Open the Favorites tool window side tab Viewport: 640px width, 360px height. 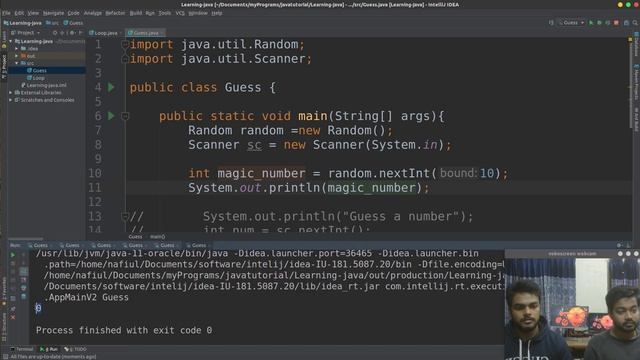pos(4,291)
